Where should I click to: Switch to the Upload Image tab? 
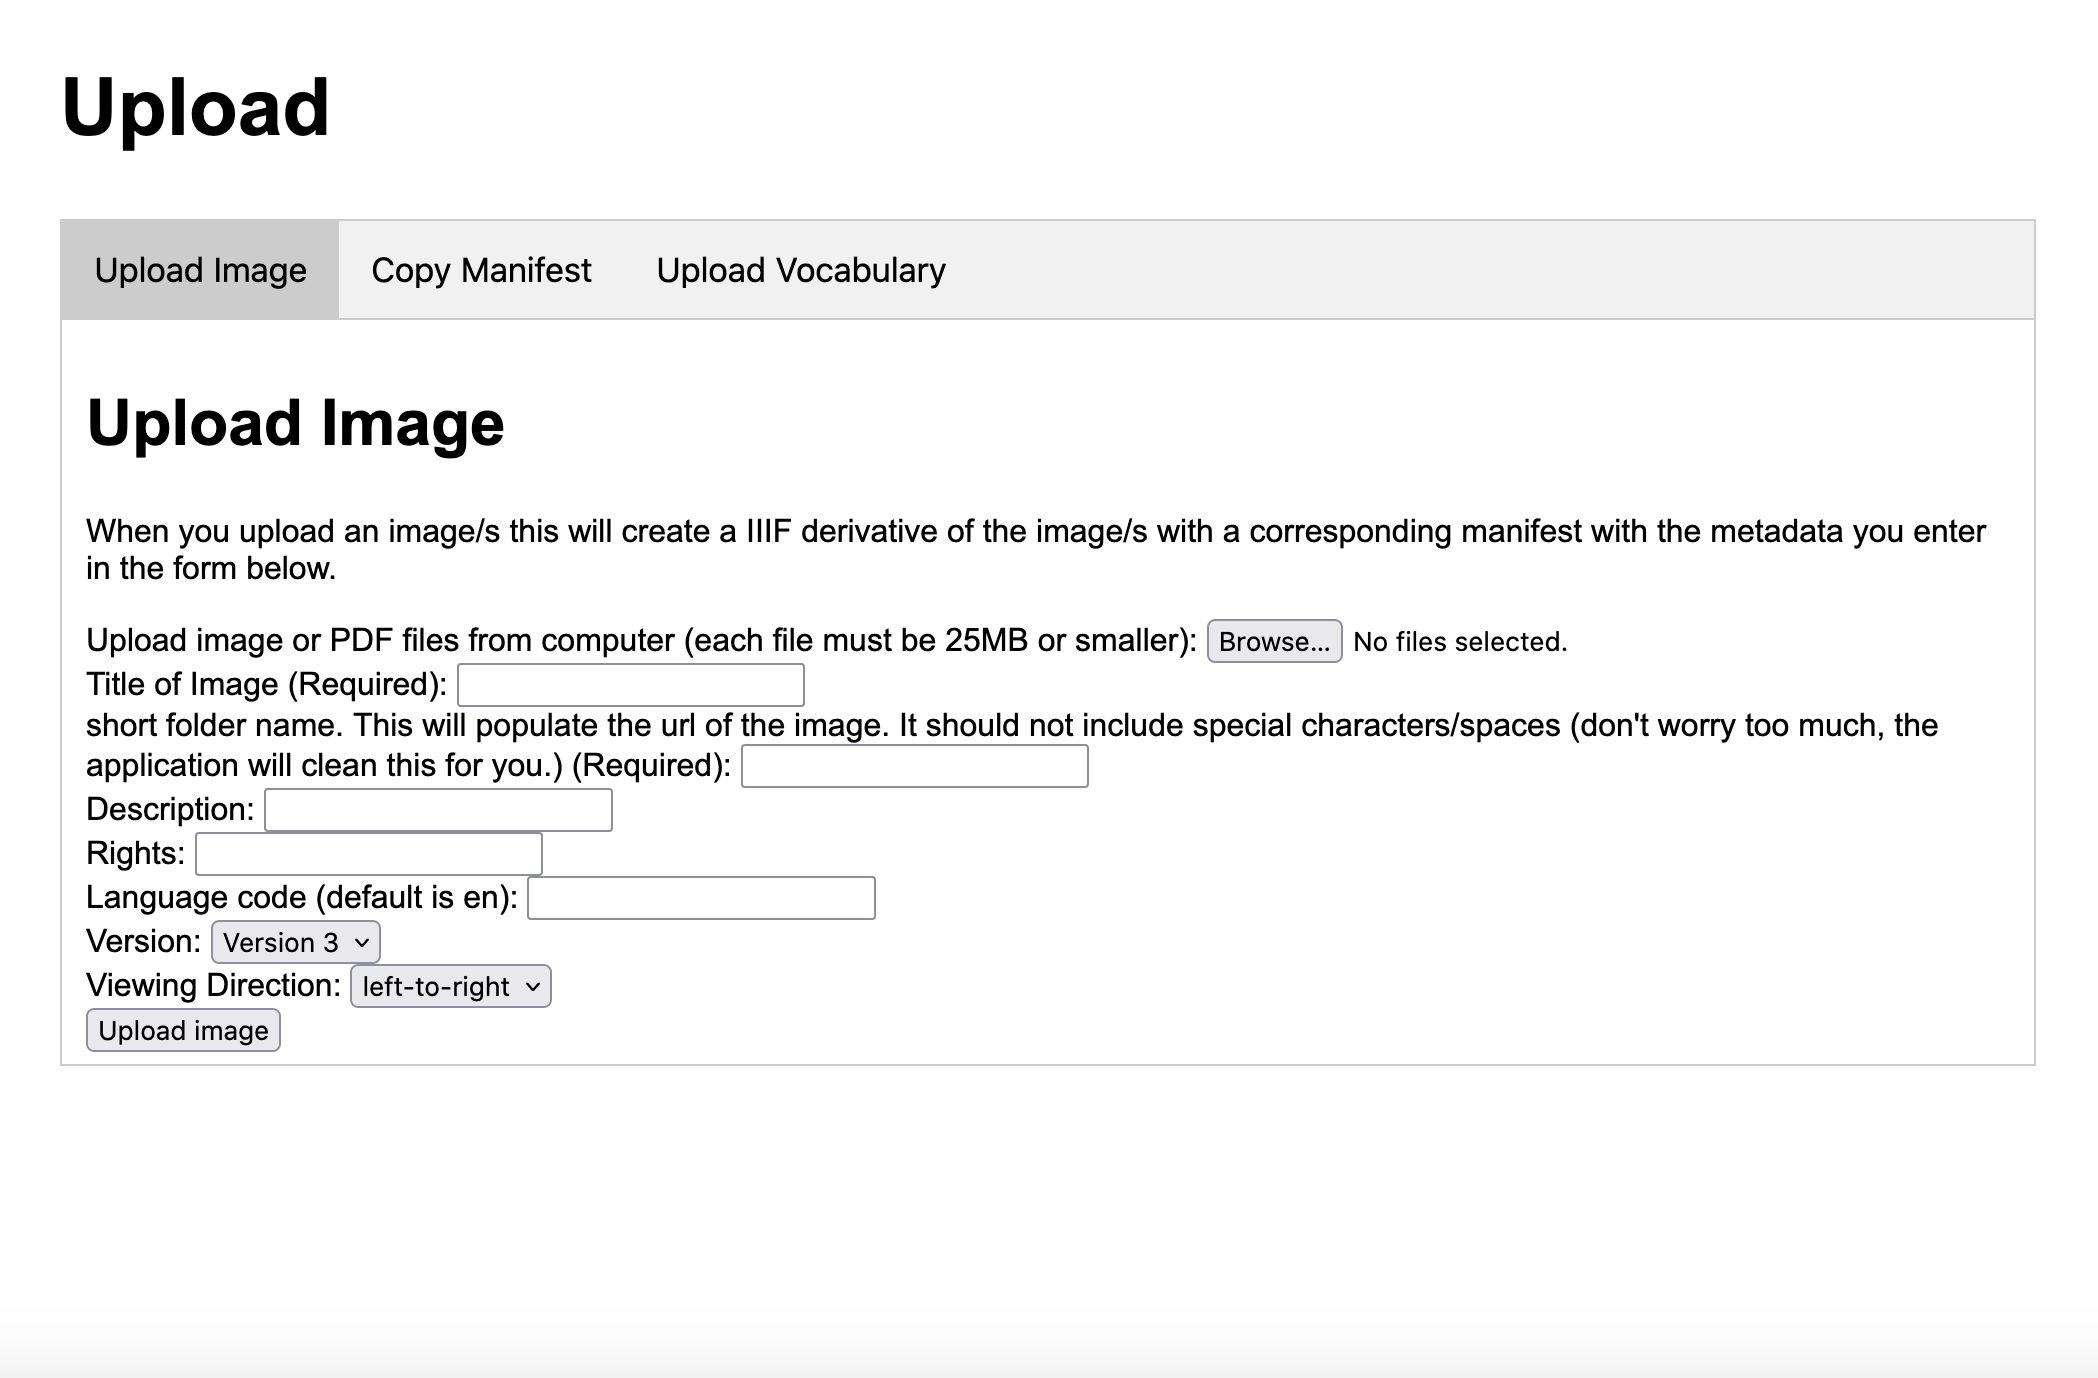(x=200, y=270)
